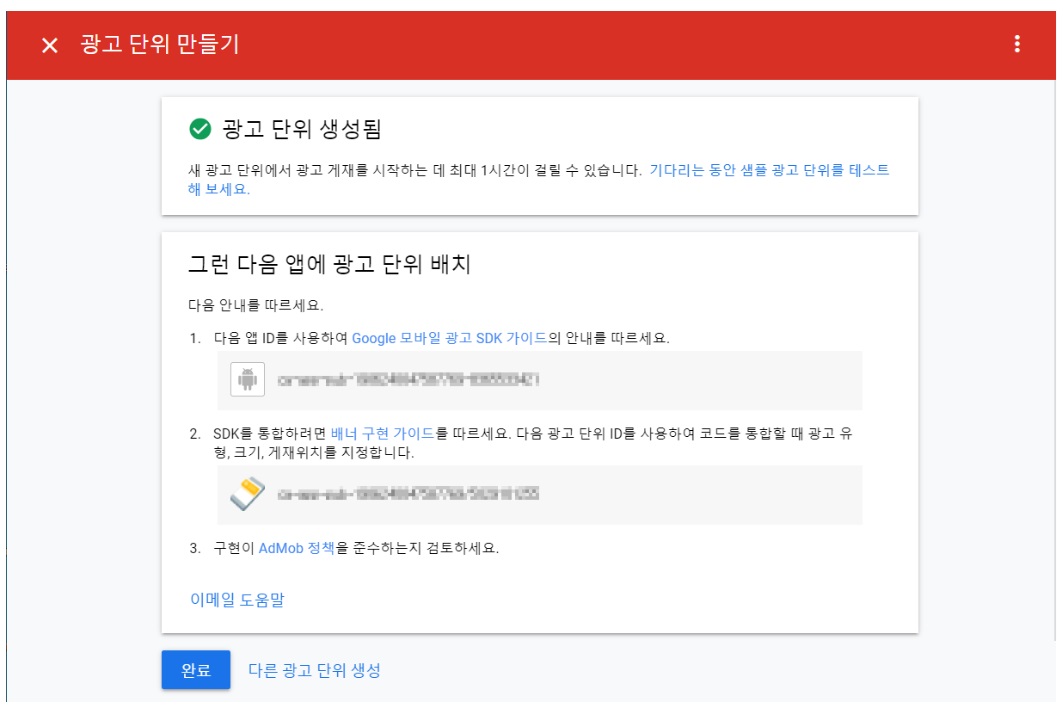Click the blue 완료 button

[x=196, y=670]
